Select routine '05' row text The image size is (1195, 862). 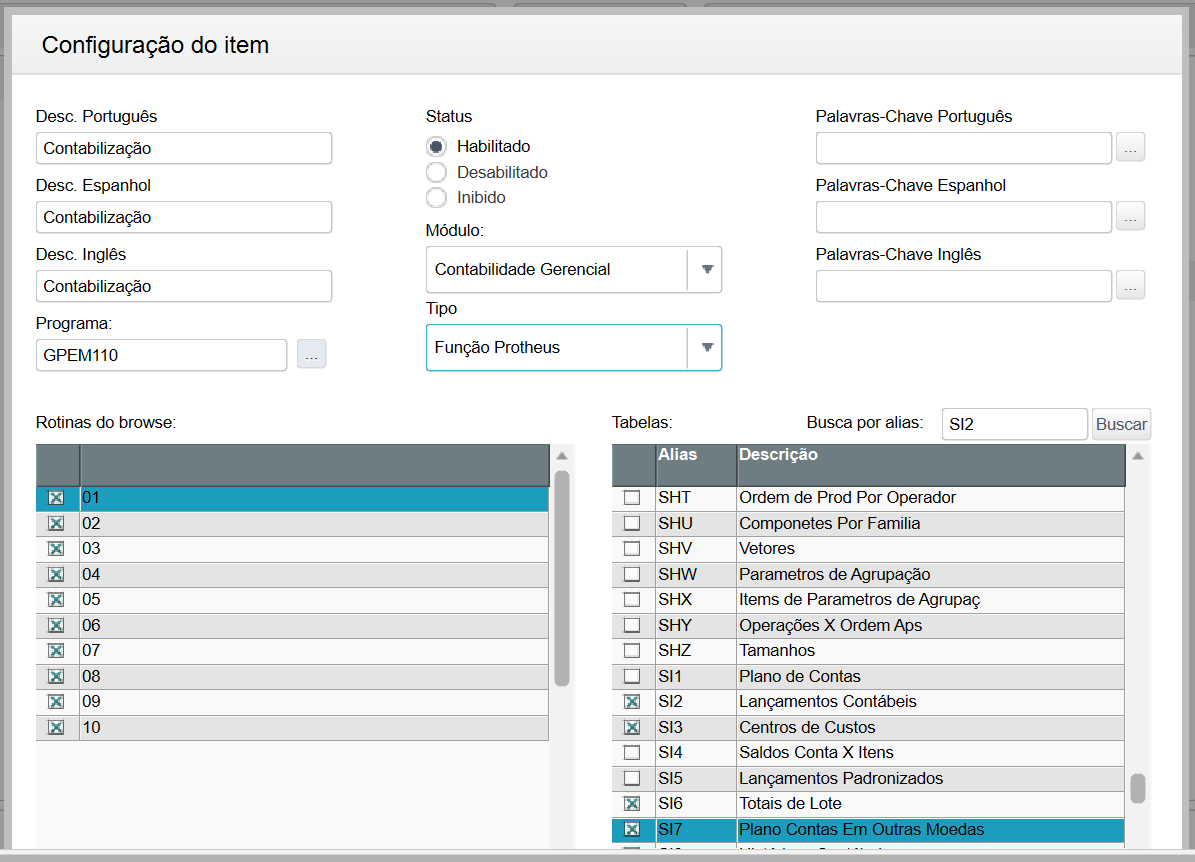click(91, 600)
